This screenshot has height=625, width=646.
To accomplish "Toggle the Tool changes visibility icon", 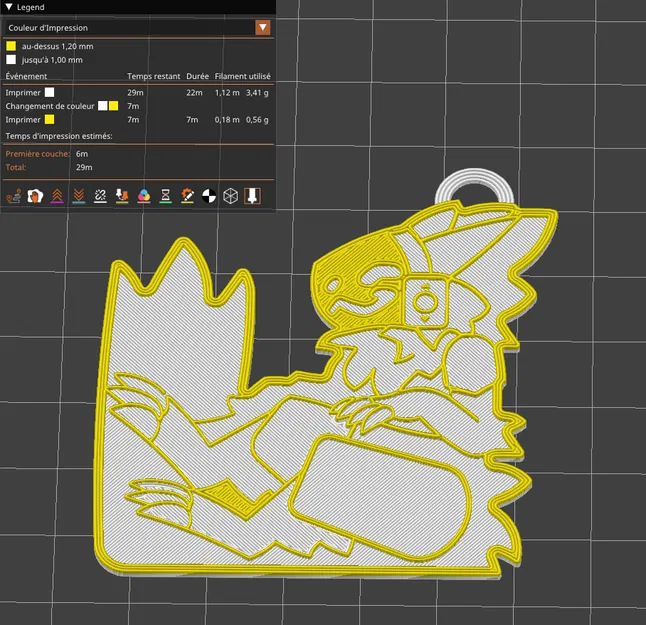I will [x=122, y=196].
